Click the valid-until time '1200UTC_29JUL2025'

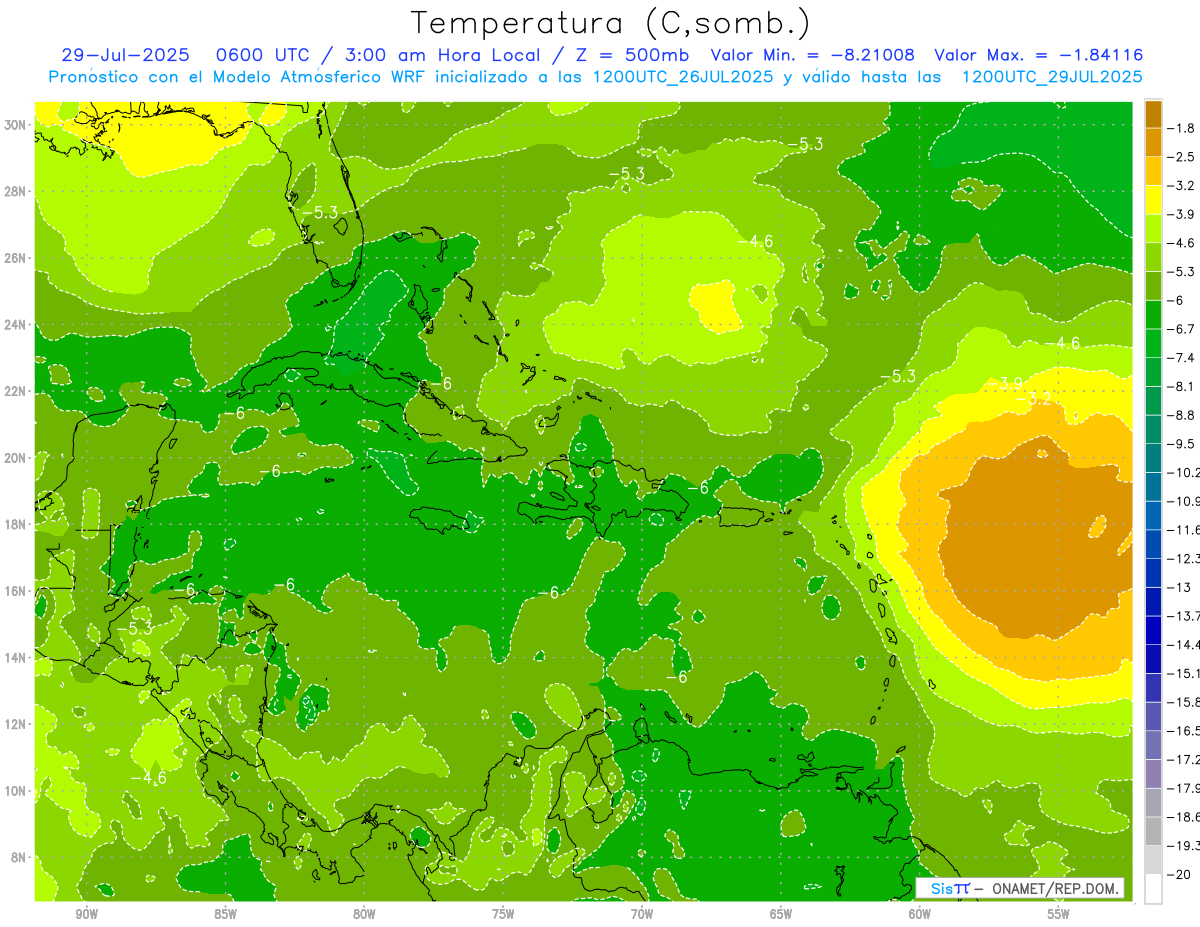pyautogui.click(x=1051, y=77)
